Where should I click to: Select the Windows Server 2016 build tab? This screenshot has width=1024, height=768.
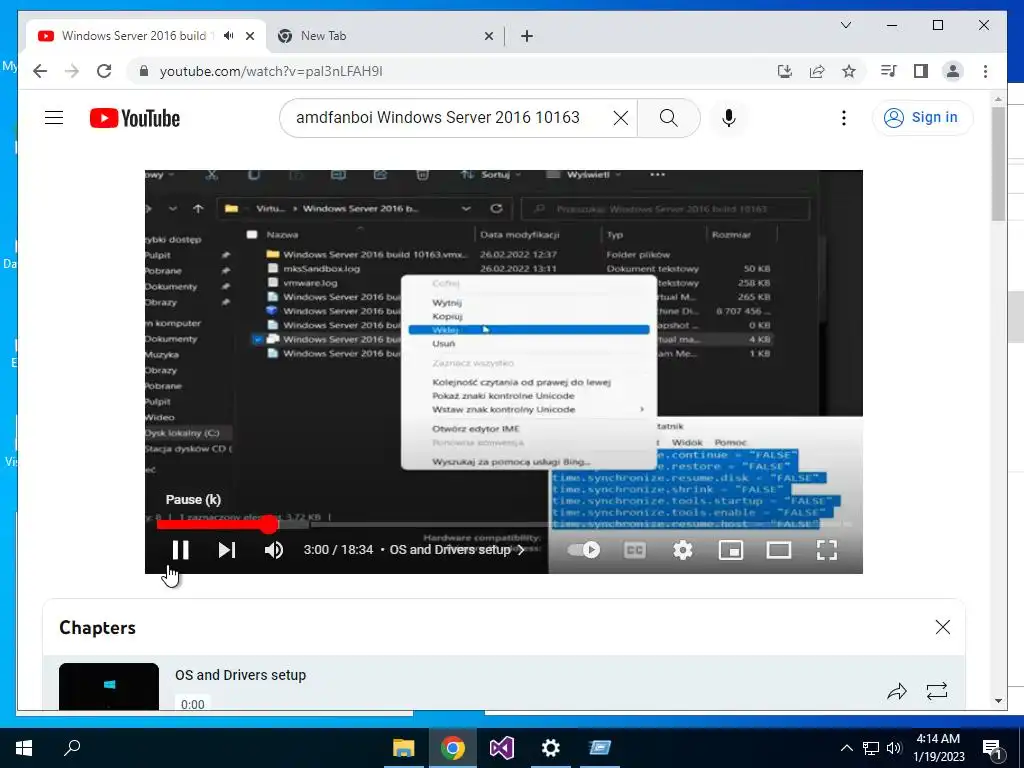133,36
